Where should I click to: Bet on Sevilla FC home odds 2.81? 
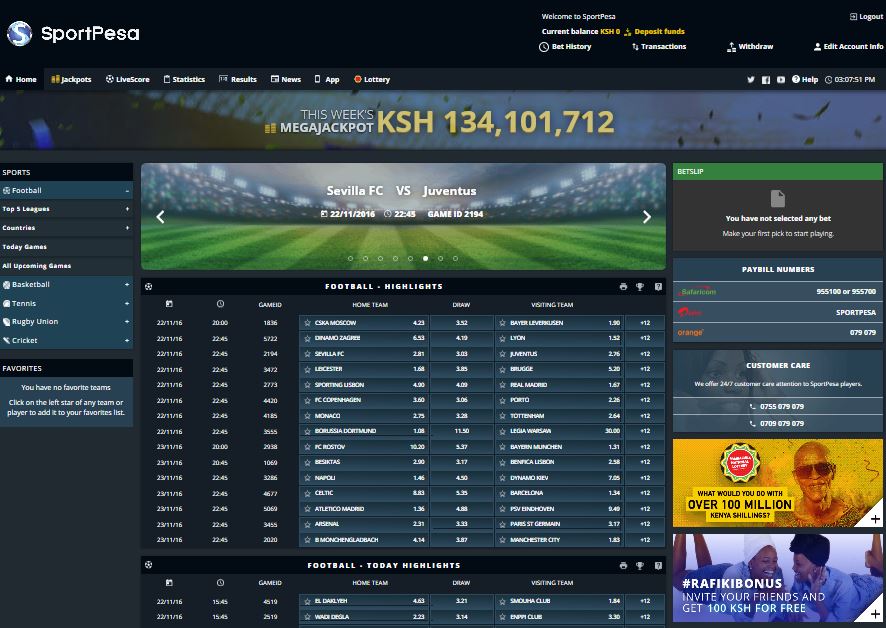[364, 354]
